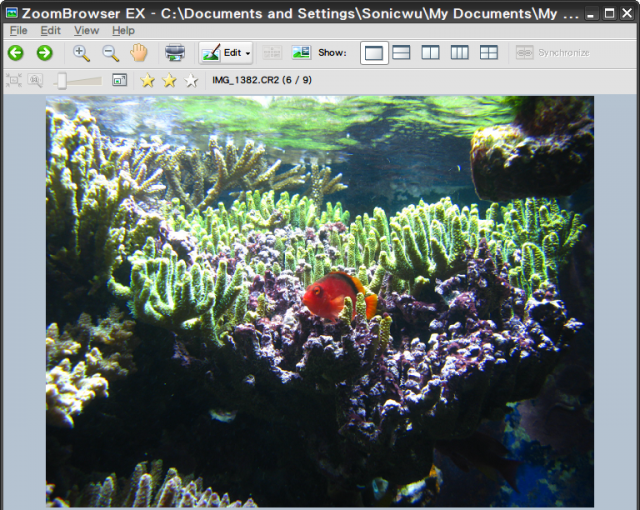Choose single image view layout
Screen dimensions: 640x510
pos(374,53)
